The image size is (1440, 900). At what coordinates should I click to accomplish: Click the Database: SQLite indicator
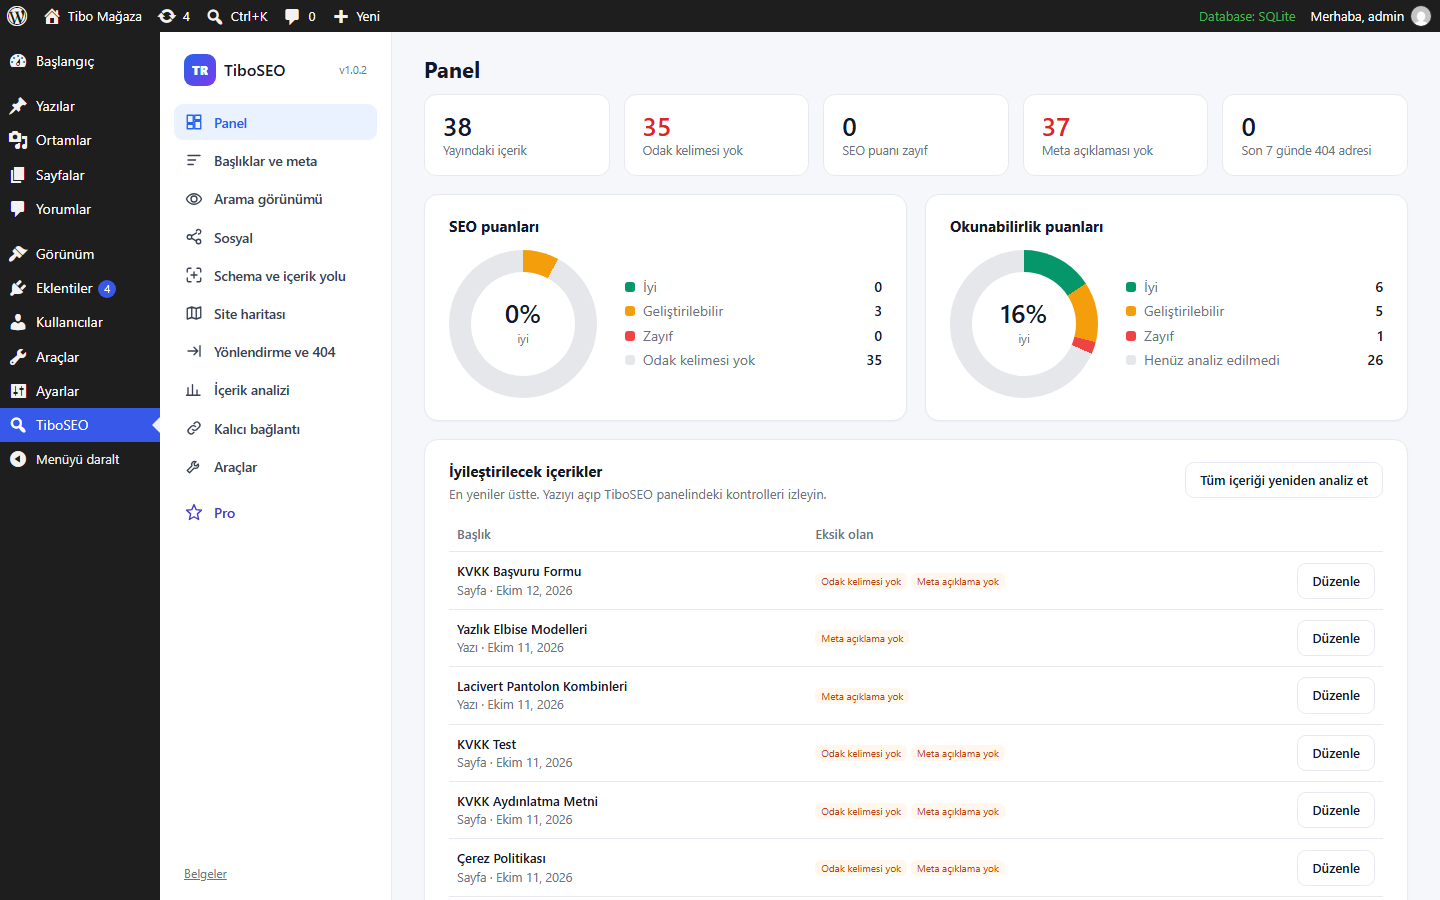(x=1247, y=16)
